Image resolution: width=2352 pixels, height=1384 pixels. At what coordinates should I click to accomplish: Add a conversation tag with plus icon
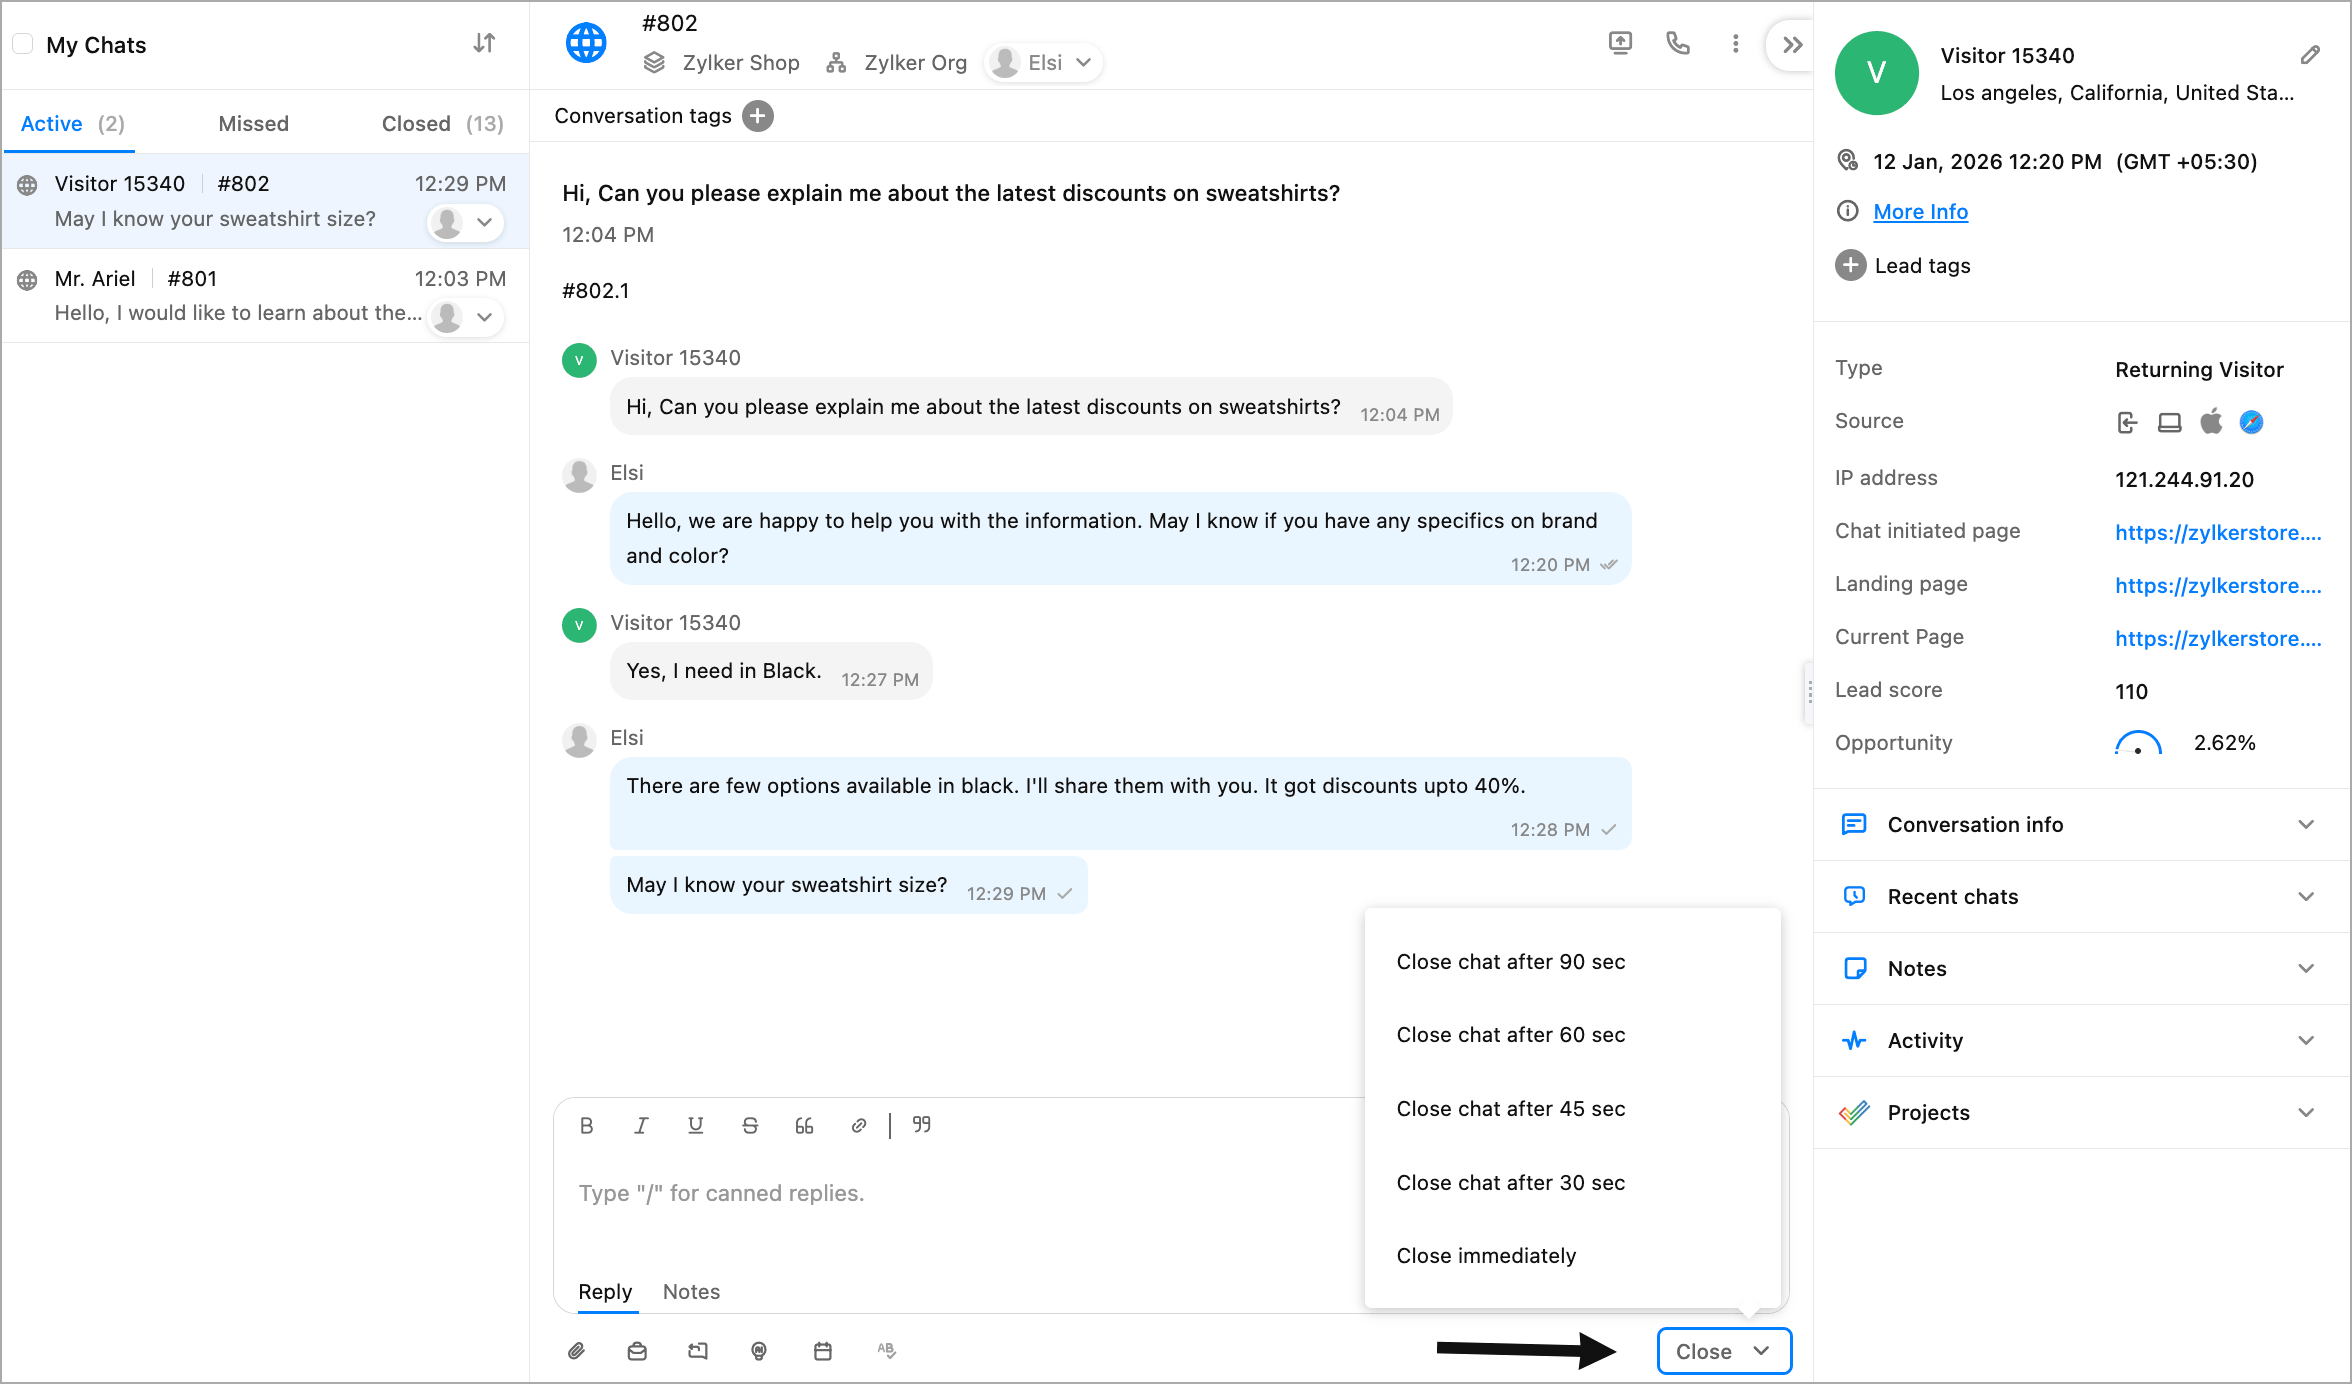click(758, 116)
